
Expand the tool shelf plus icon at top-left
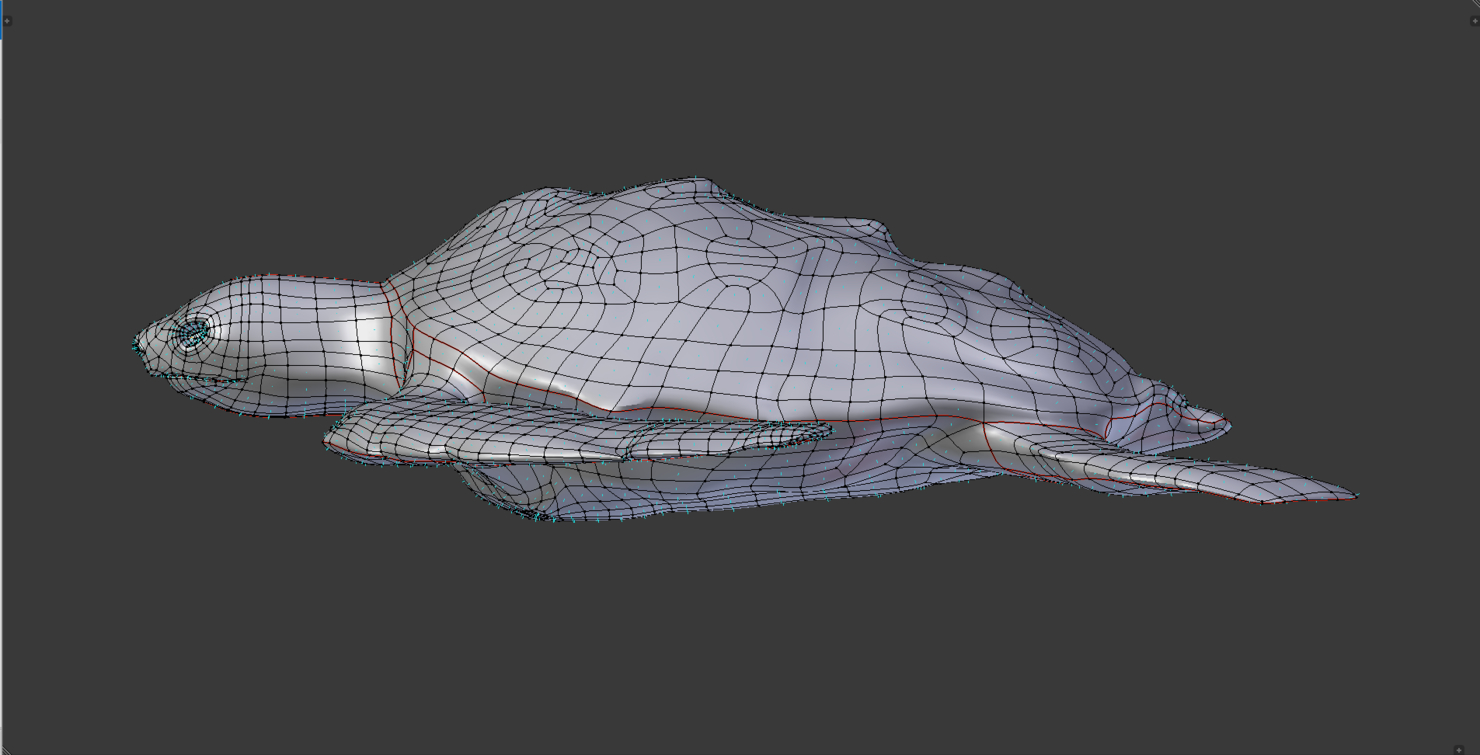coord(8,20)
